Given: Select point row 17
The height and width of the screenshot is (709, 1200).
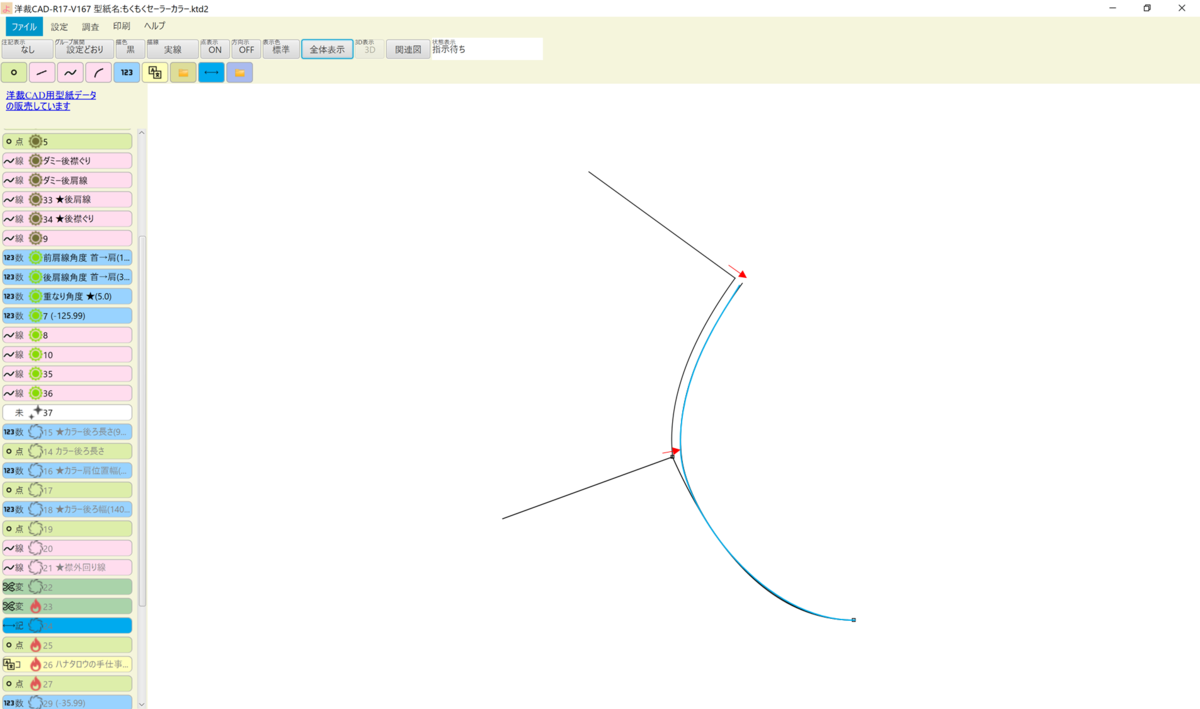Looking at the screenshot, I should click(67, 490).
